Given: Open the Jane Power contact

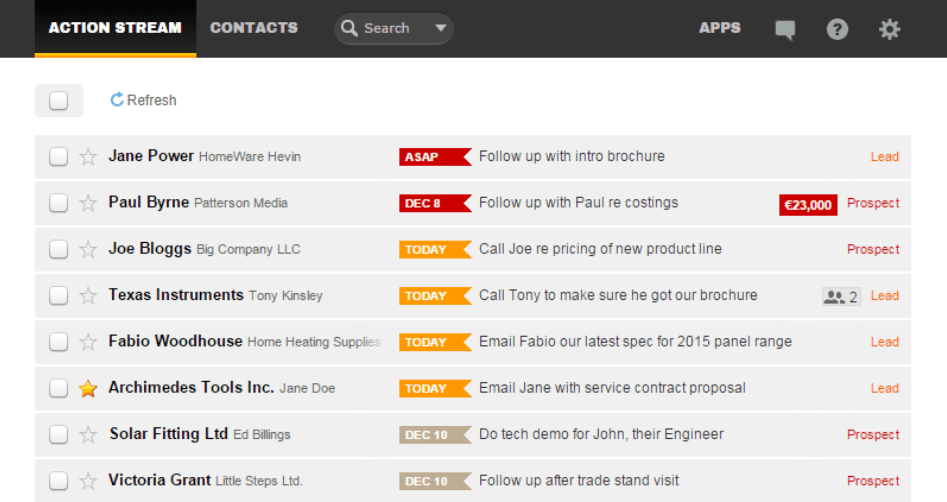Looking at the screenshot, I should click(151, 156).
